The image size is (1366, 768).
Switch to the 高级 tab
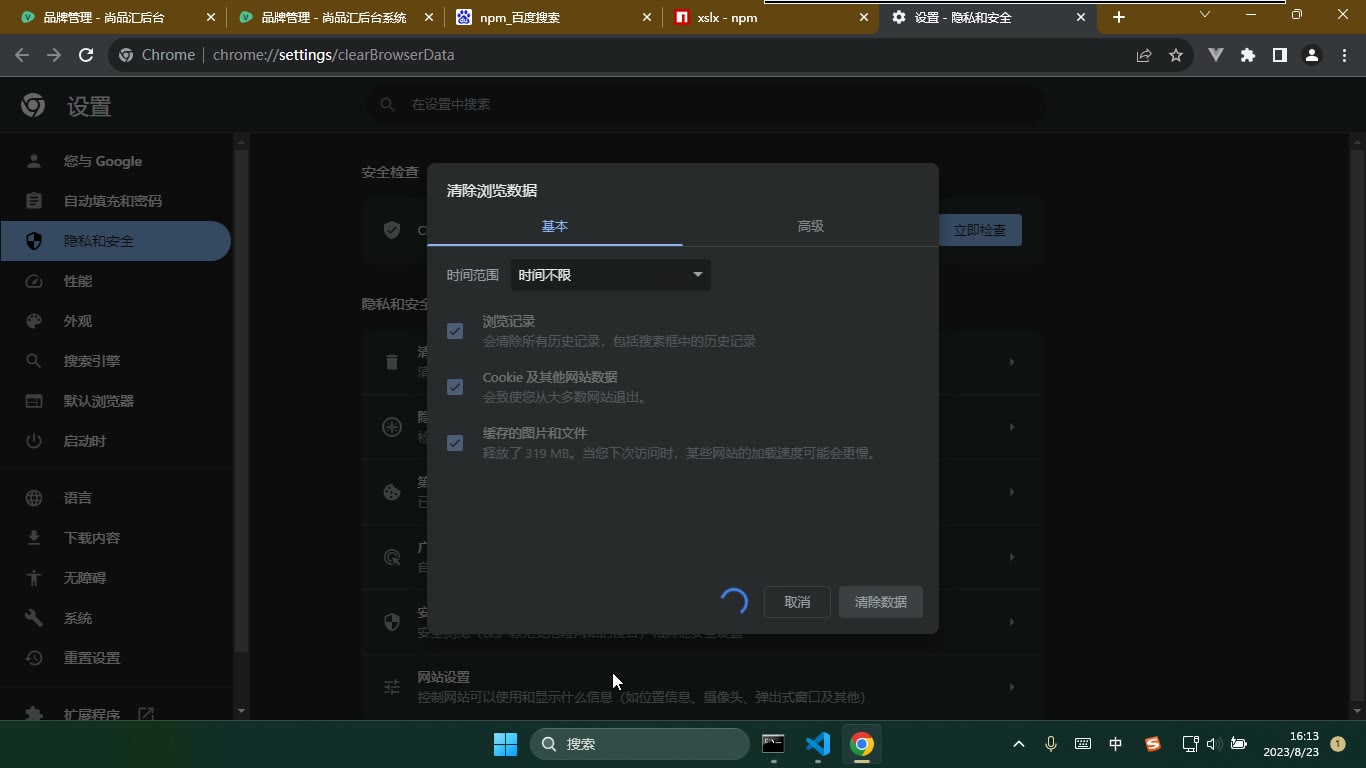811,226
